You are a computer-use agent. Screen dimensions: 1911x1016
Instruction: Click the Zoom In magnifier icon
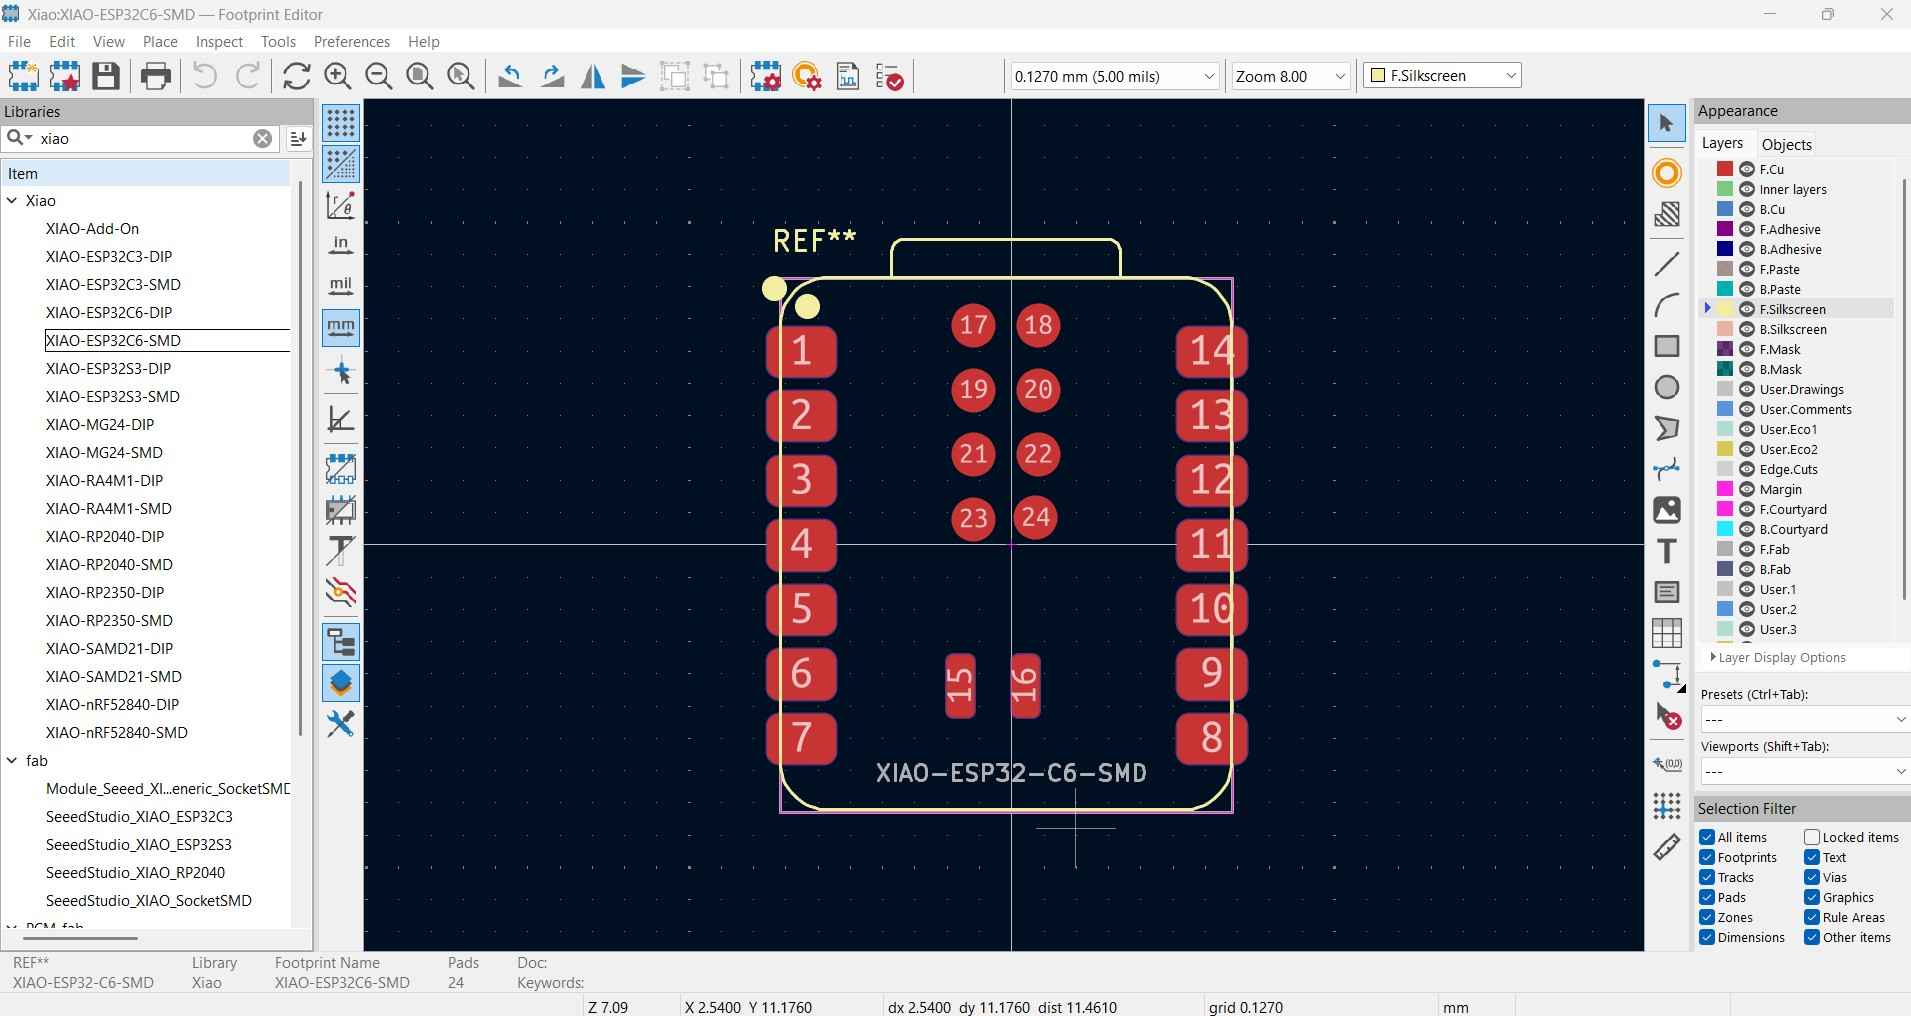(337, 76)
